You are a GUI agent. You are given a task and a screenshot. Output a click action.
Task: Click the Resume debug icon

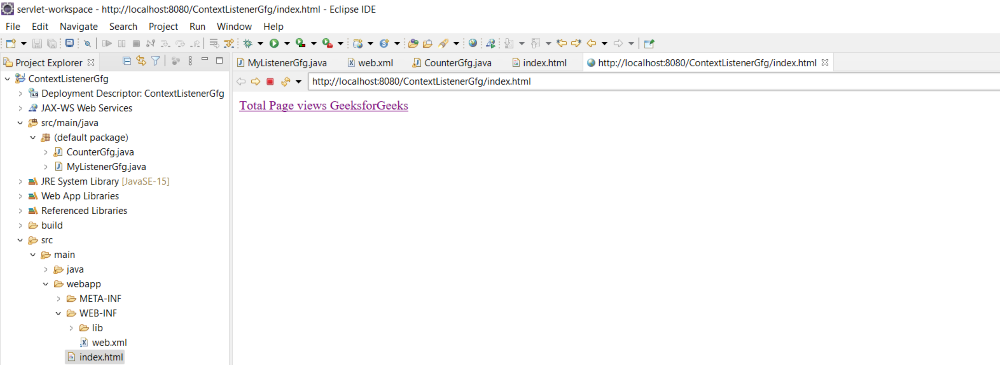(107, 43)
